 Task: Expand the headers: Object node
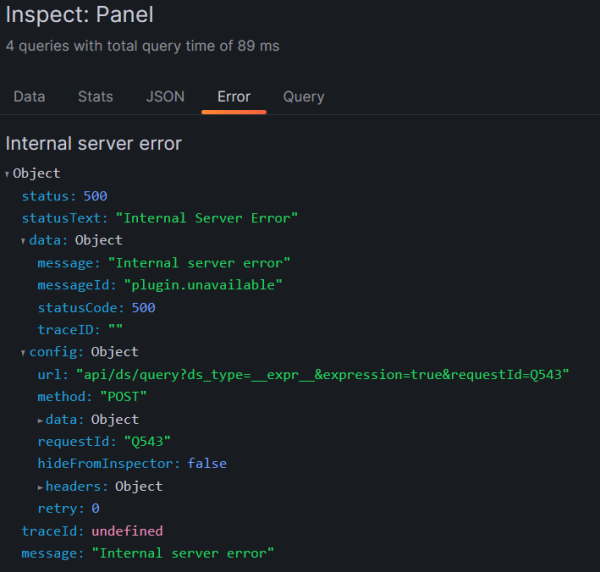(40, 487)
